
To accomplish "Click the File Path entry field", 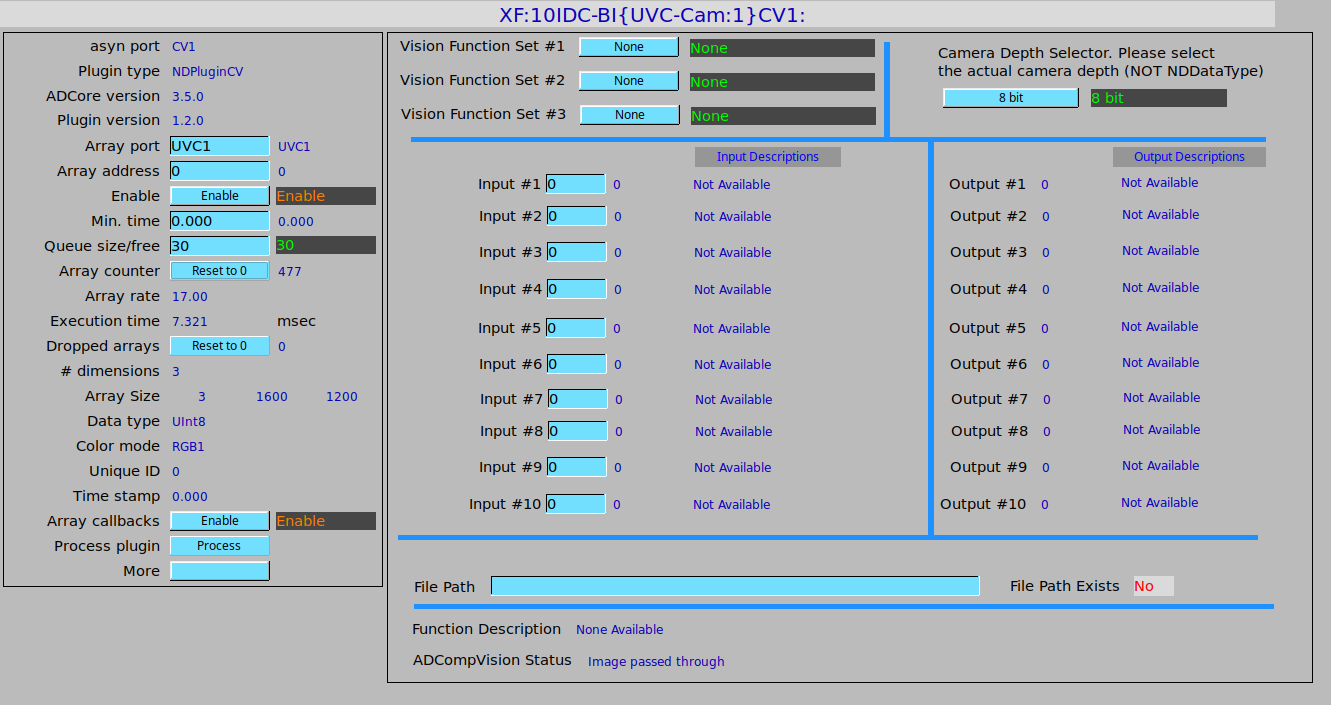I will [x=735, y=586].
